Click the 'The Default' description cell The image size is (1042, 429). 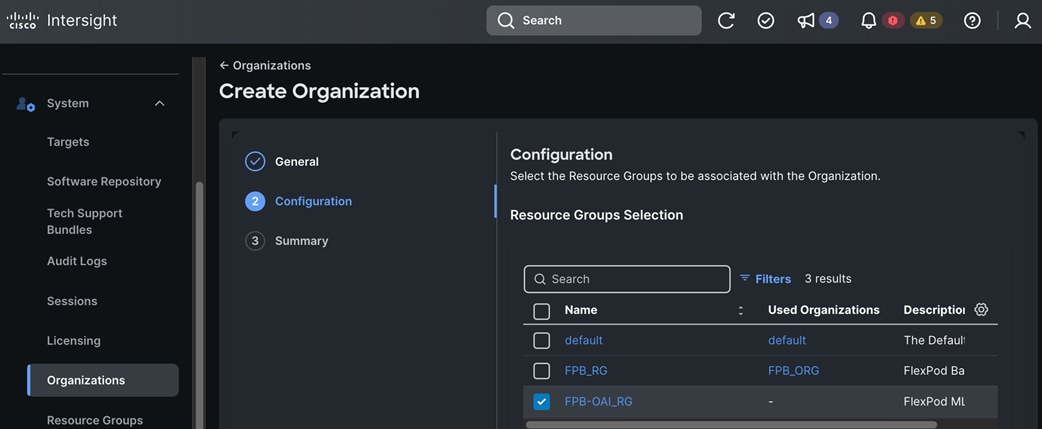pos(934,340)
